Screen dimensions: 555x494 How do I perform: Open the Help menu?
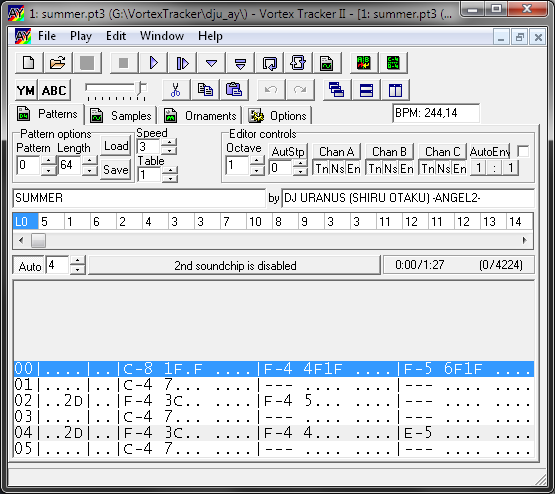pos(210,36)
